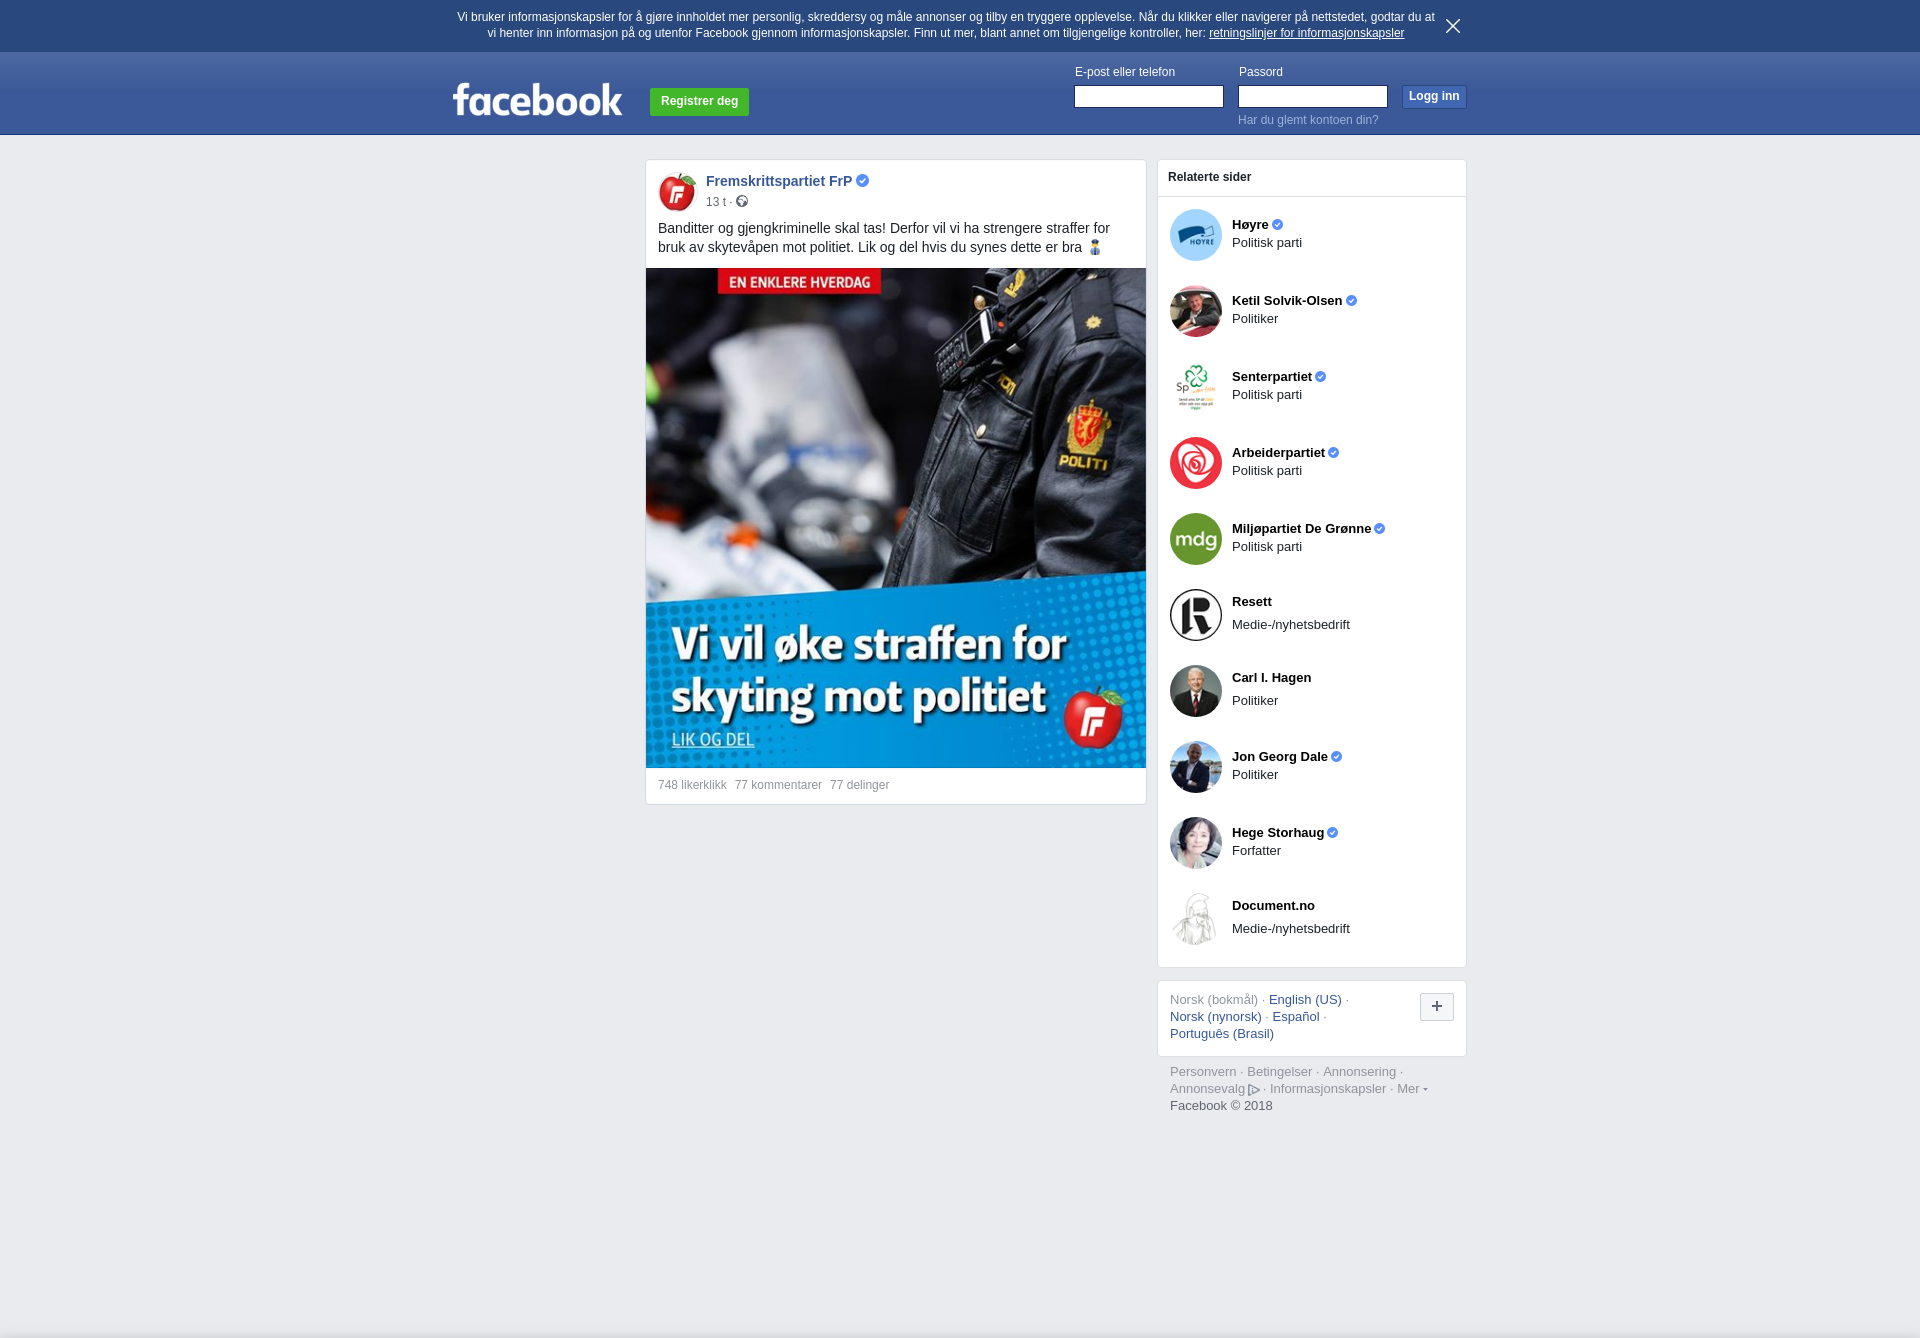
Task: Switch language to Español
Action: [1296, 1017]
